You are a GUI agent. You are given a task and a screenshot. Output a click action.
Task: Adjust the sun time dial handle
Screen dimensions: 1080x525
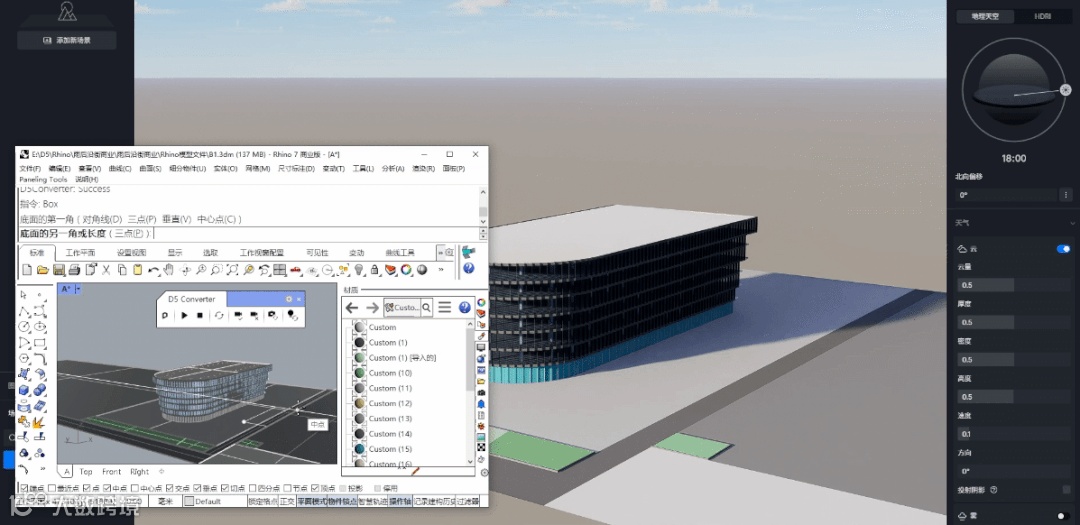(1066, 90)
